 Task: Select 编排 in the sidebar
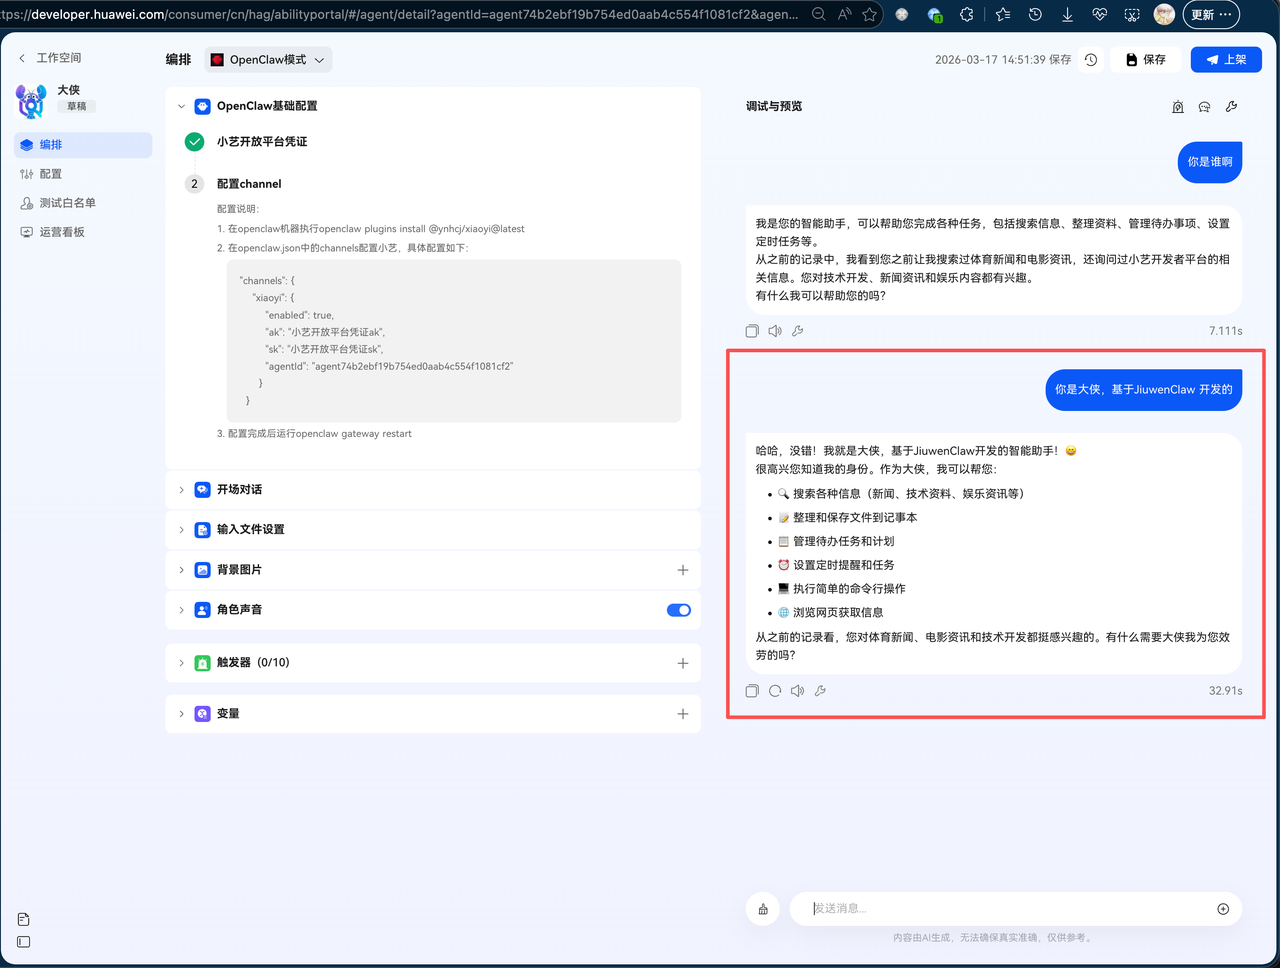pyautogui.click(x=83, y=145)
